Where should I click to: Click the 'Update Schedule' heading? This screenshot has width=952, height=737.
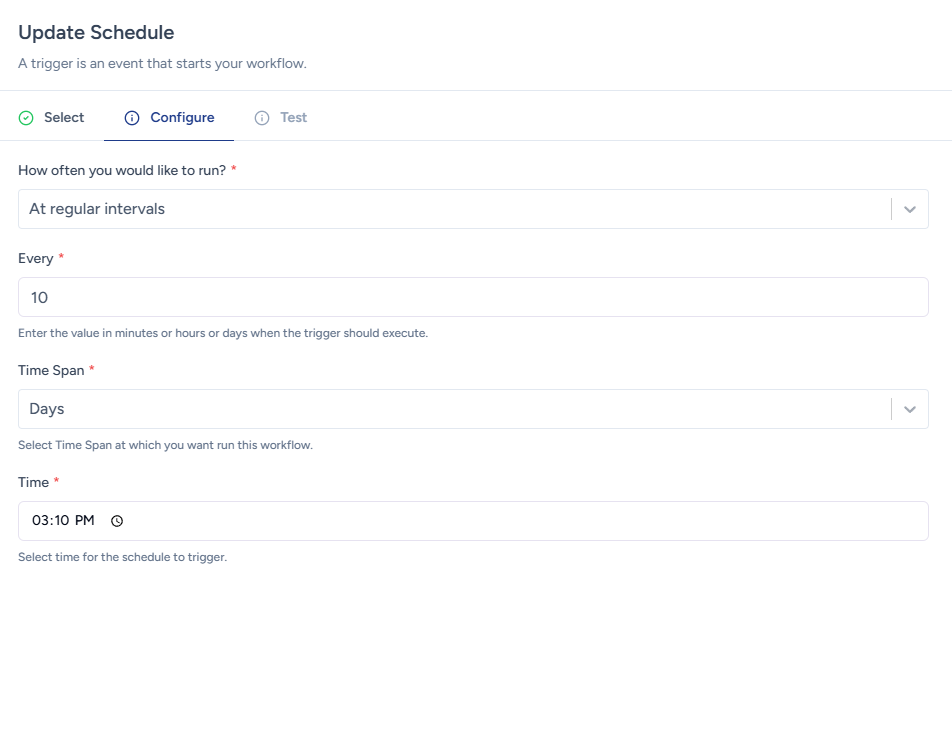96,33
